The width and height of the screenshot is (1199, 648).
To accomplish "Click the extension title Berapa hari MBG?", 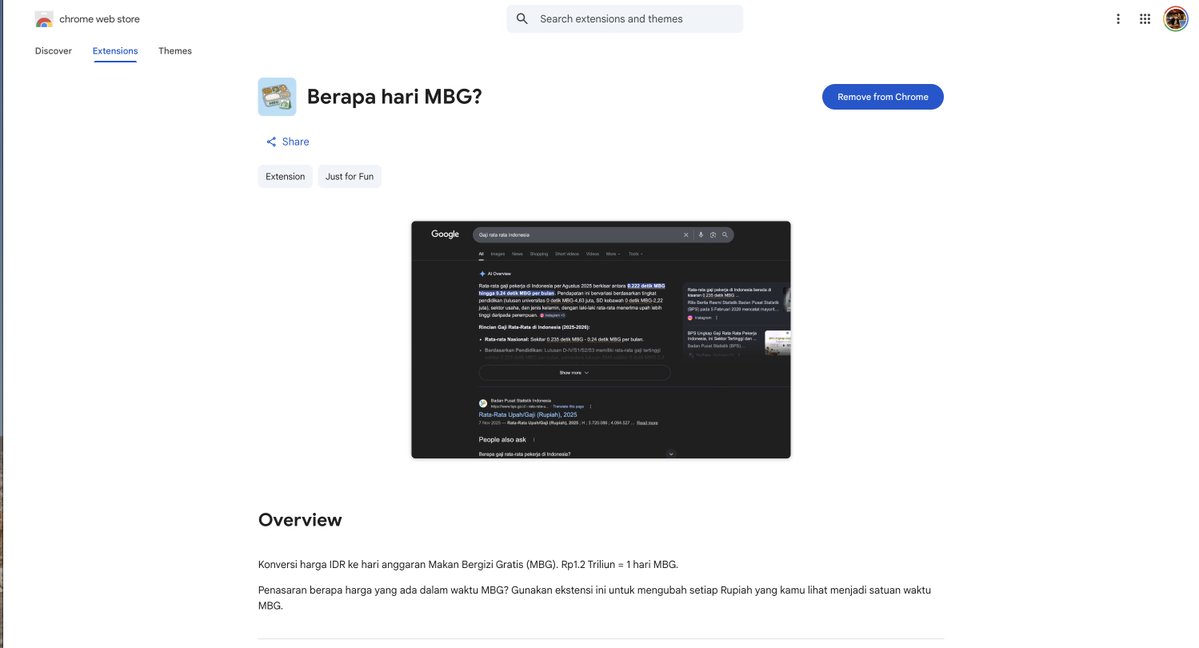I will 393,95.
